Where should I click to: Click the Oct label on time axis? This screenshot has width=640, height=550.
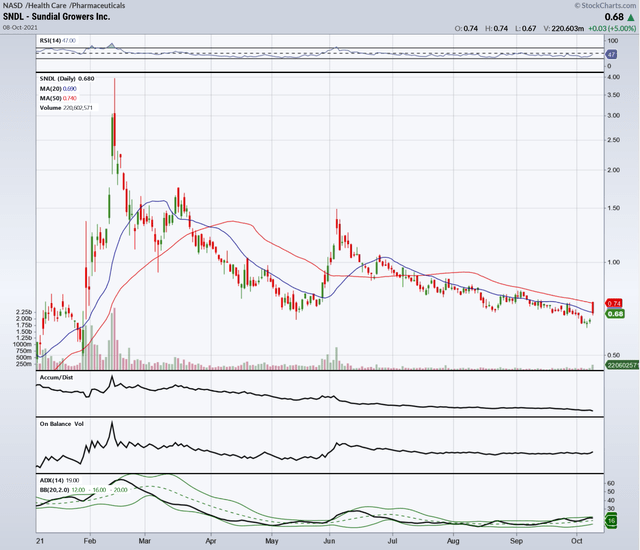click(576, 541)
